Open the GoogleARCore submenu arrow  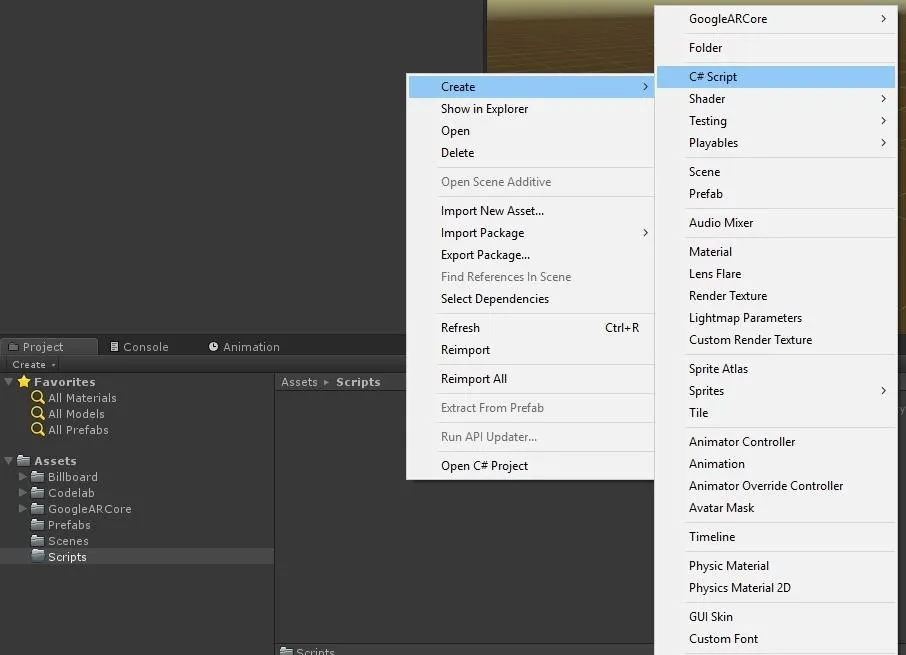point(883,18)
